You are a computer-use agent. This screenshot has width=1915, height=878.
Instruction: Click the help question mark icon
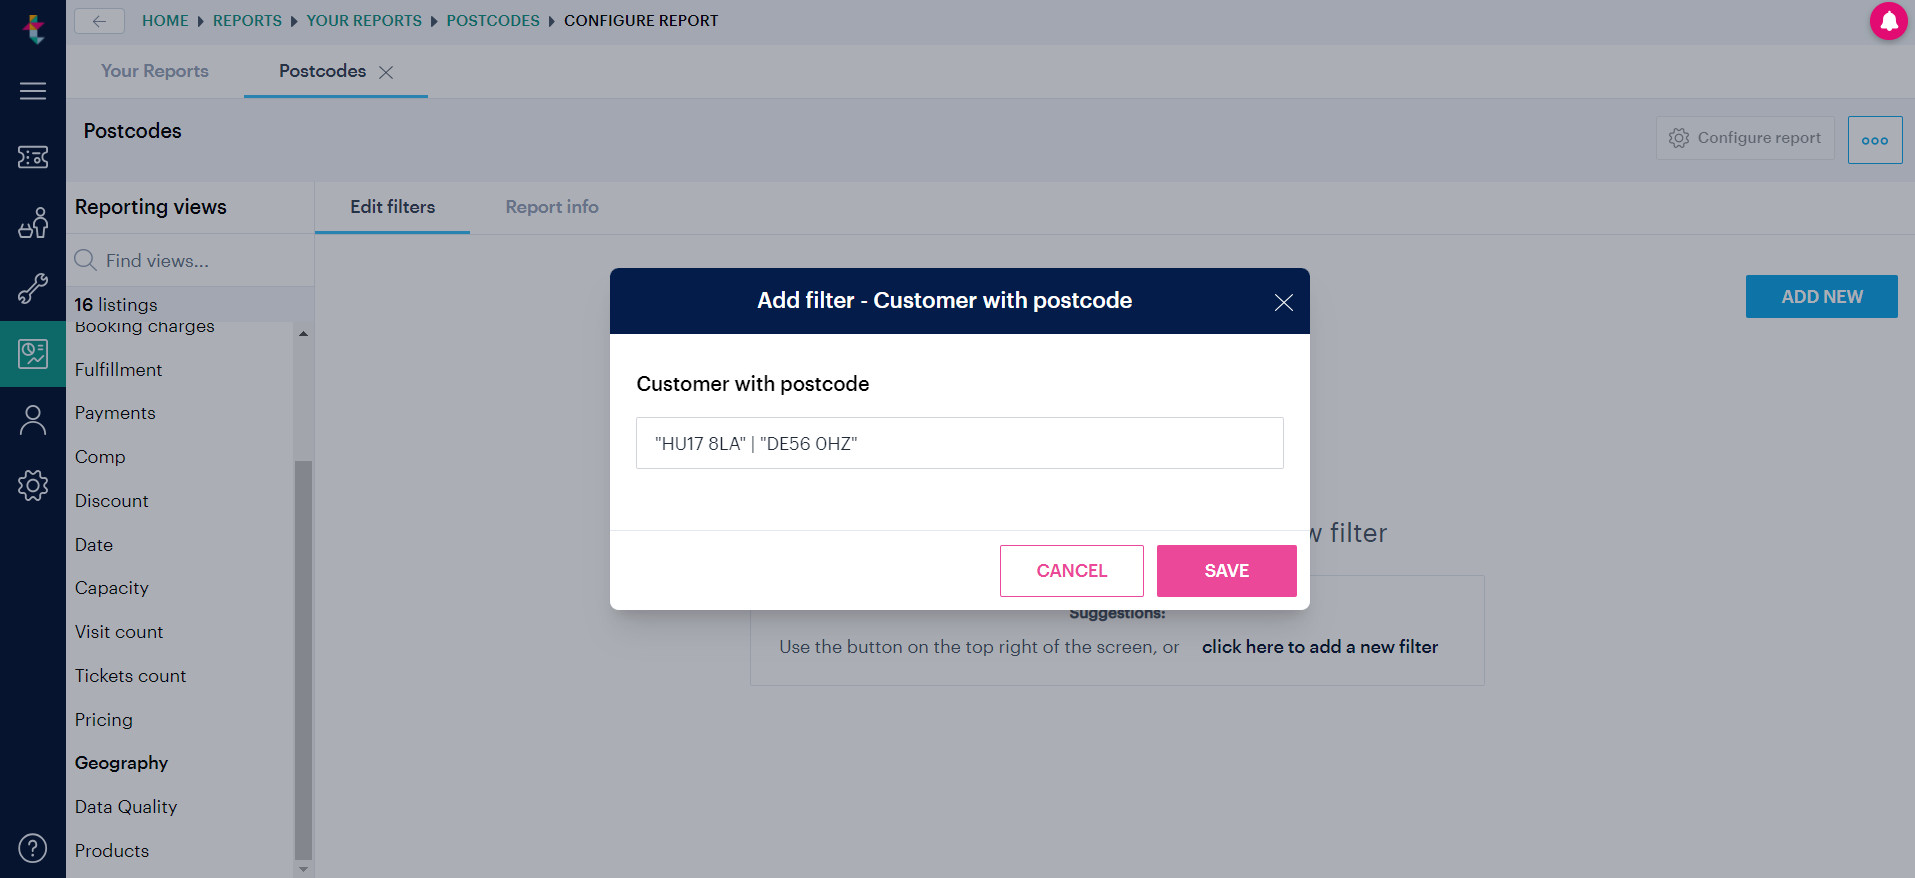coord(33,848)
